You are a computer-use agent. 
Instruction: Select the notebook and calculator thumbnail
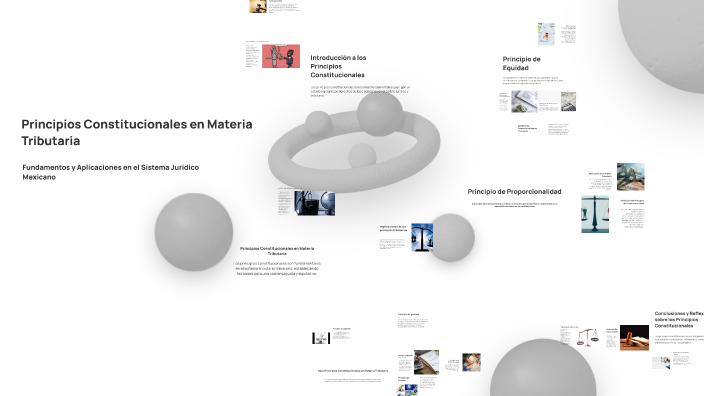pos(426,362)
